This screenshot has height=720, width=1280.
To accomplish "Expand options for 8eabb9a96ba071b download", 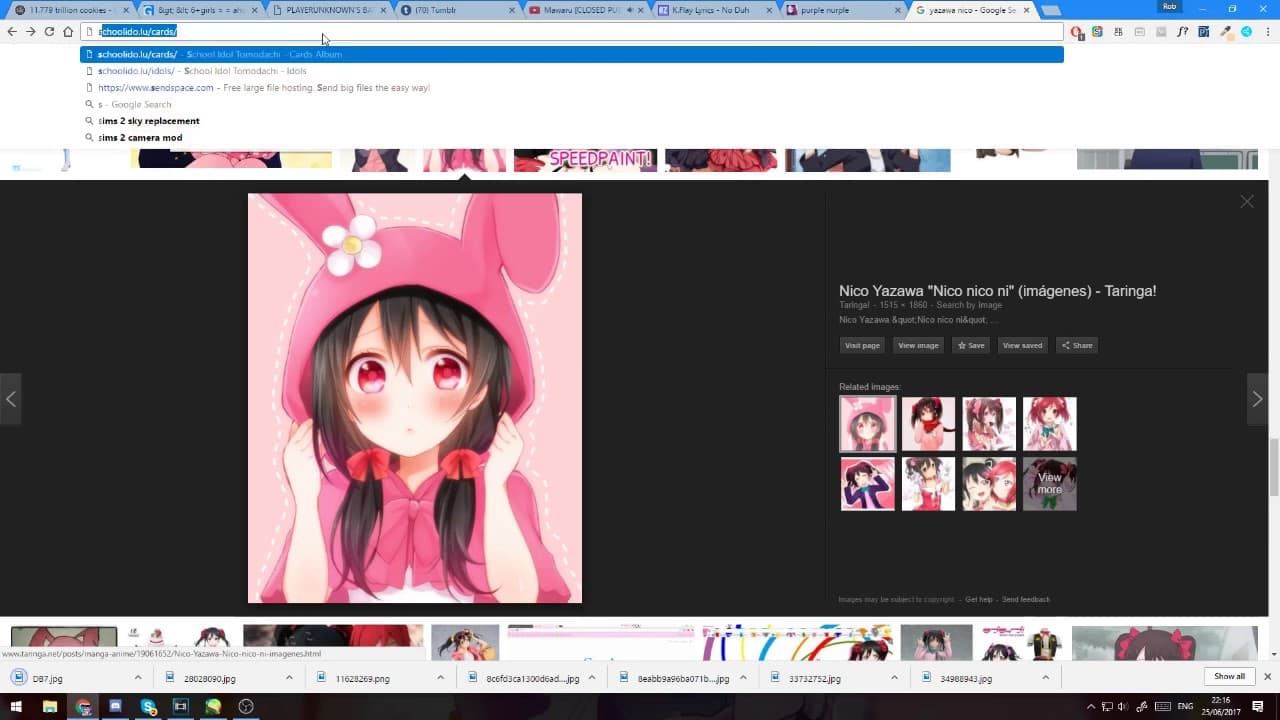I will coord(743,677).
